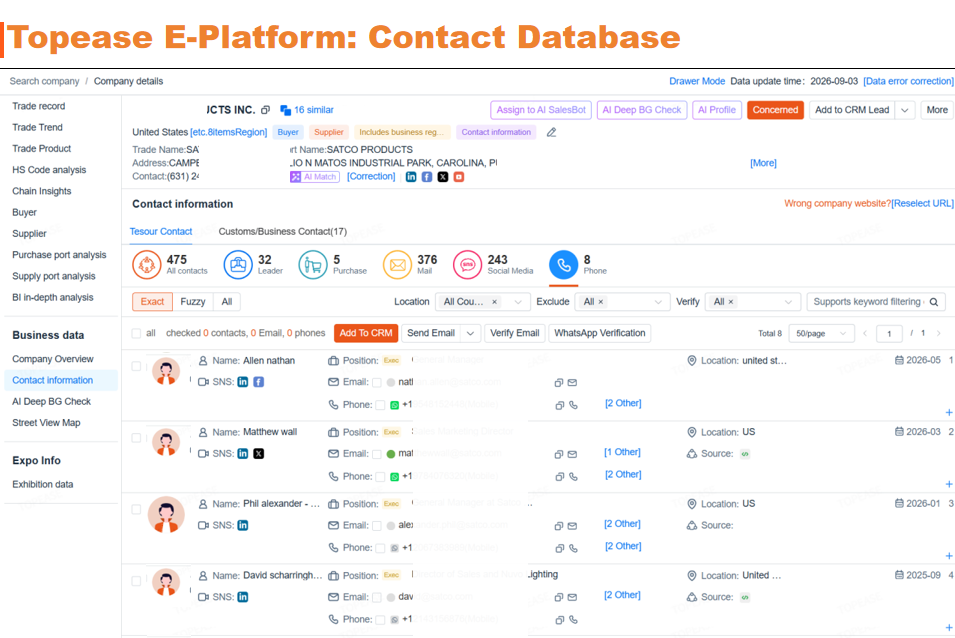955x638 pixels.
Task: Change the 50/page size dropdown
Action: (820, 334)
